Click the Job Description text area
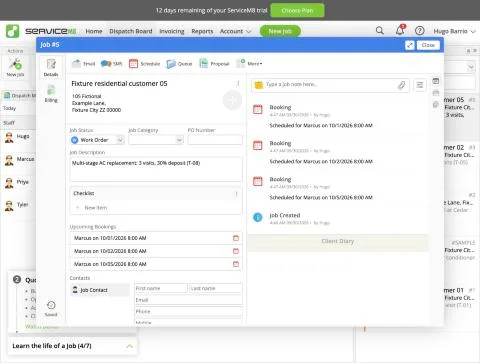The height and width of the screenshot is (363, 480). [156, 169]
